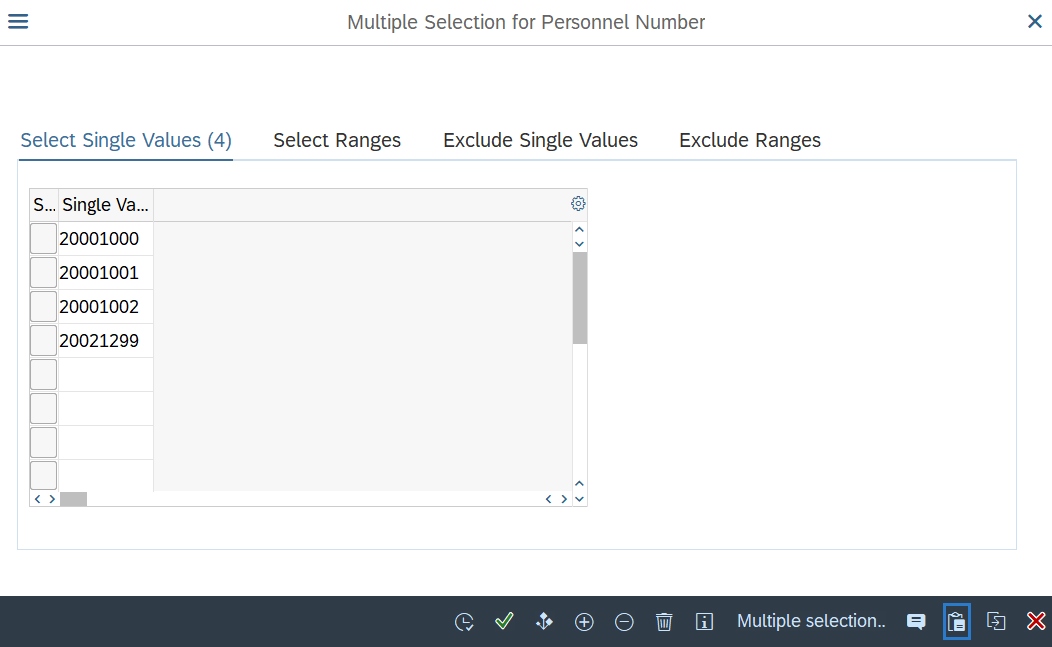Click the import from text file icon
This screenshot has width=1052, height=647.
click(x=996, y=621)
